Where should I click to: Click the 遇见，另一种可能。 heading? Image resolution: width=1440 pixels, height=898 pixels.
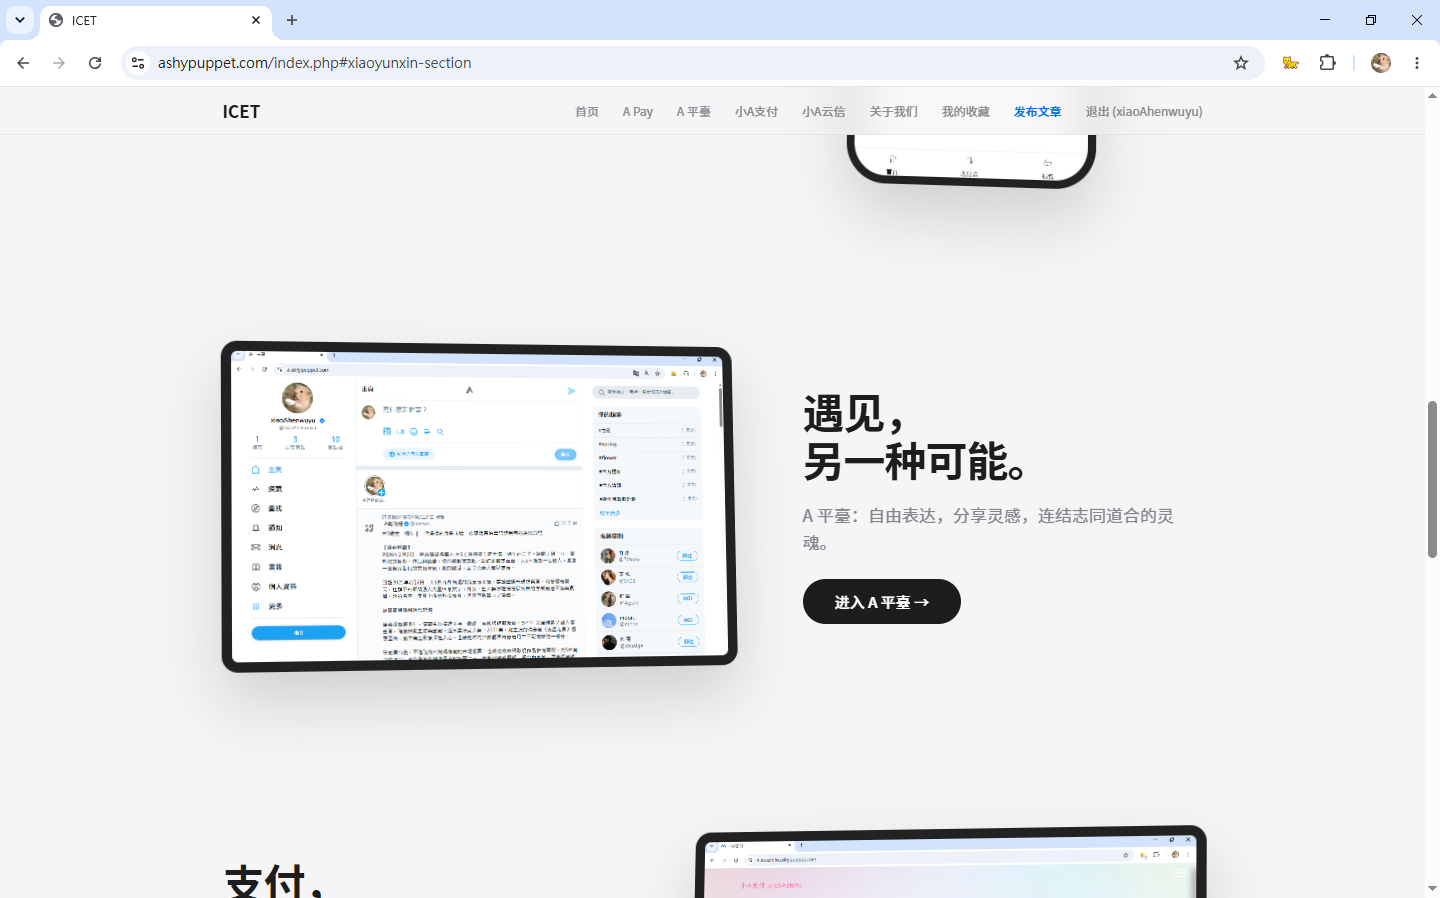(915, 438)
